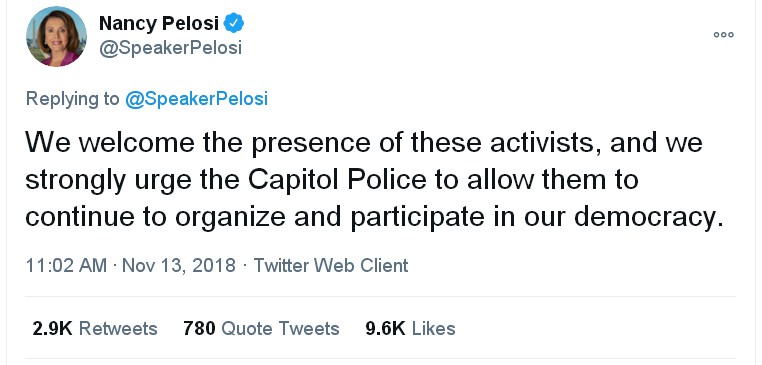Open Nancy Pelosi's profile picture
Image resolution: width=762 pixels, height=365 pixels.
point(56,36)
